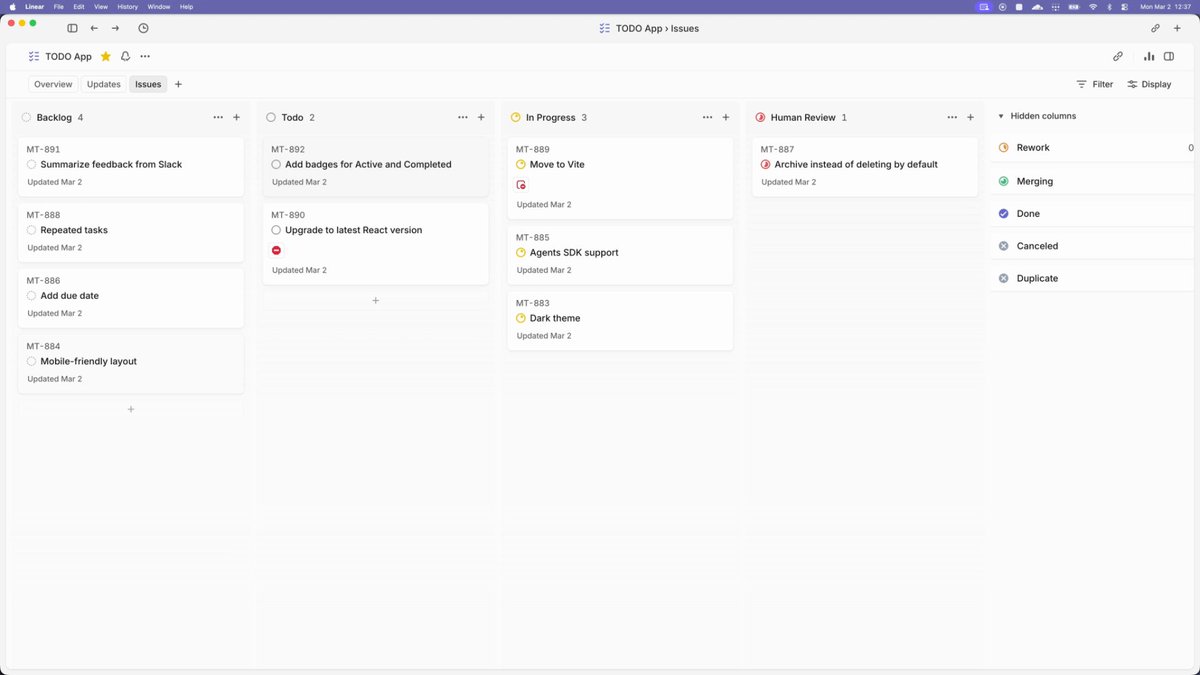Open Display options dropdown

tap(1149, 84)
